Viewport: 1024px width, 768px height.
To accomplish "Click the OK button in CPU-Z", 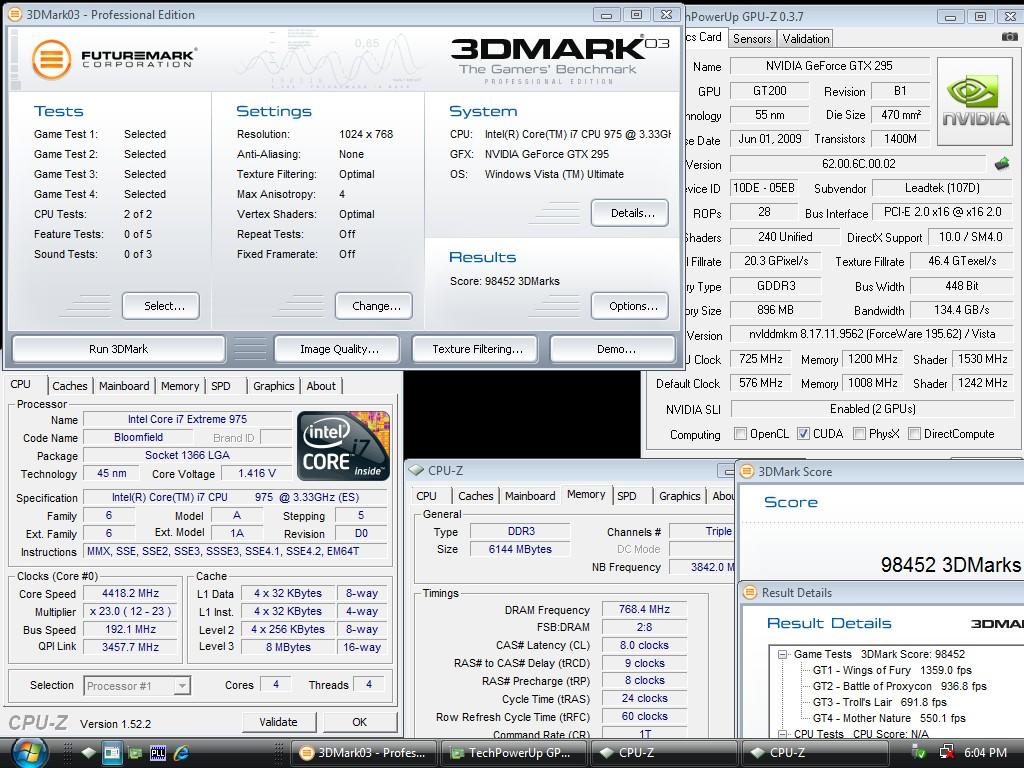I will (x=360, y=722).
